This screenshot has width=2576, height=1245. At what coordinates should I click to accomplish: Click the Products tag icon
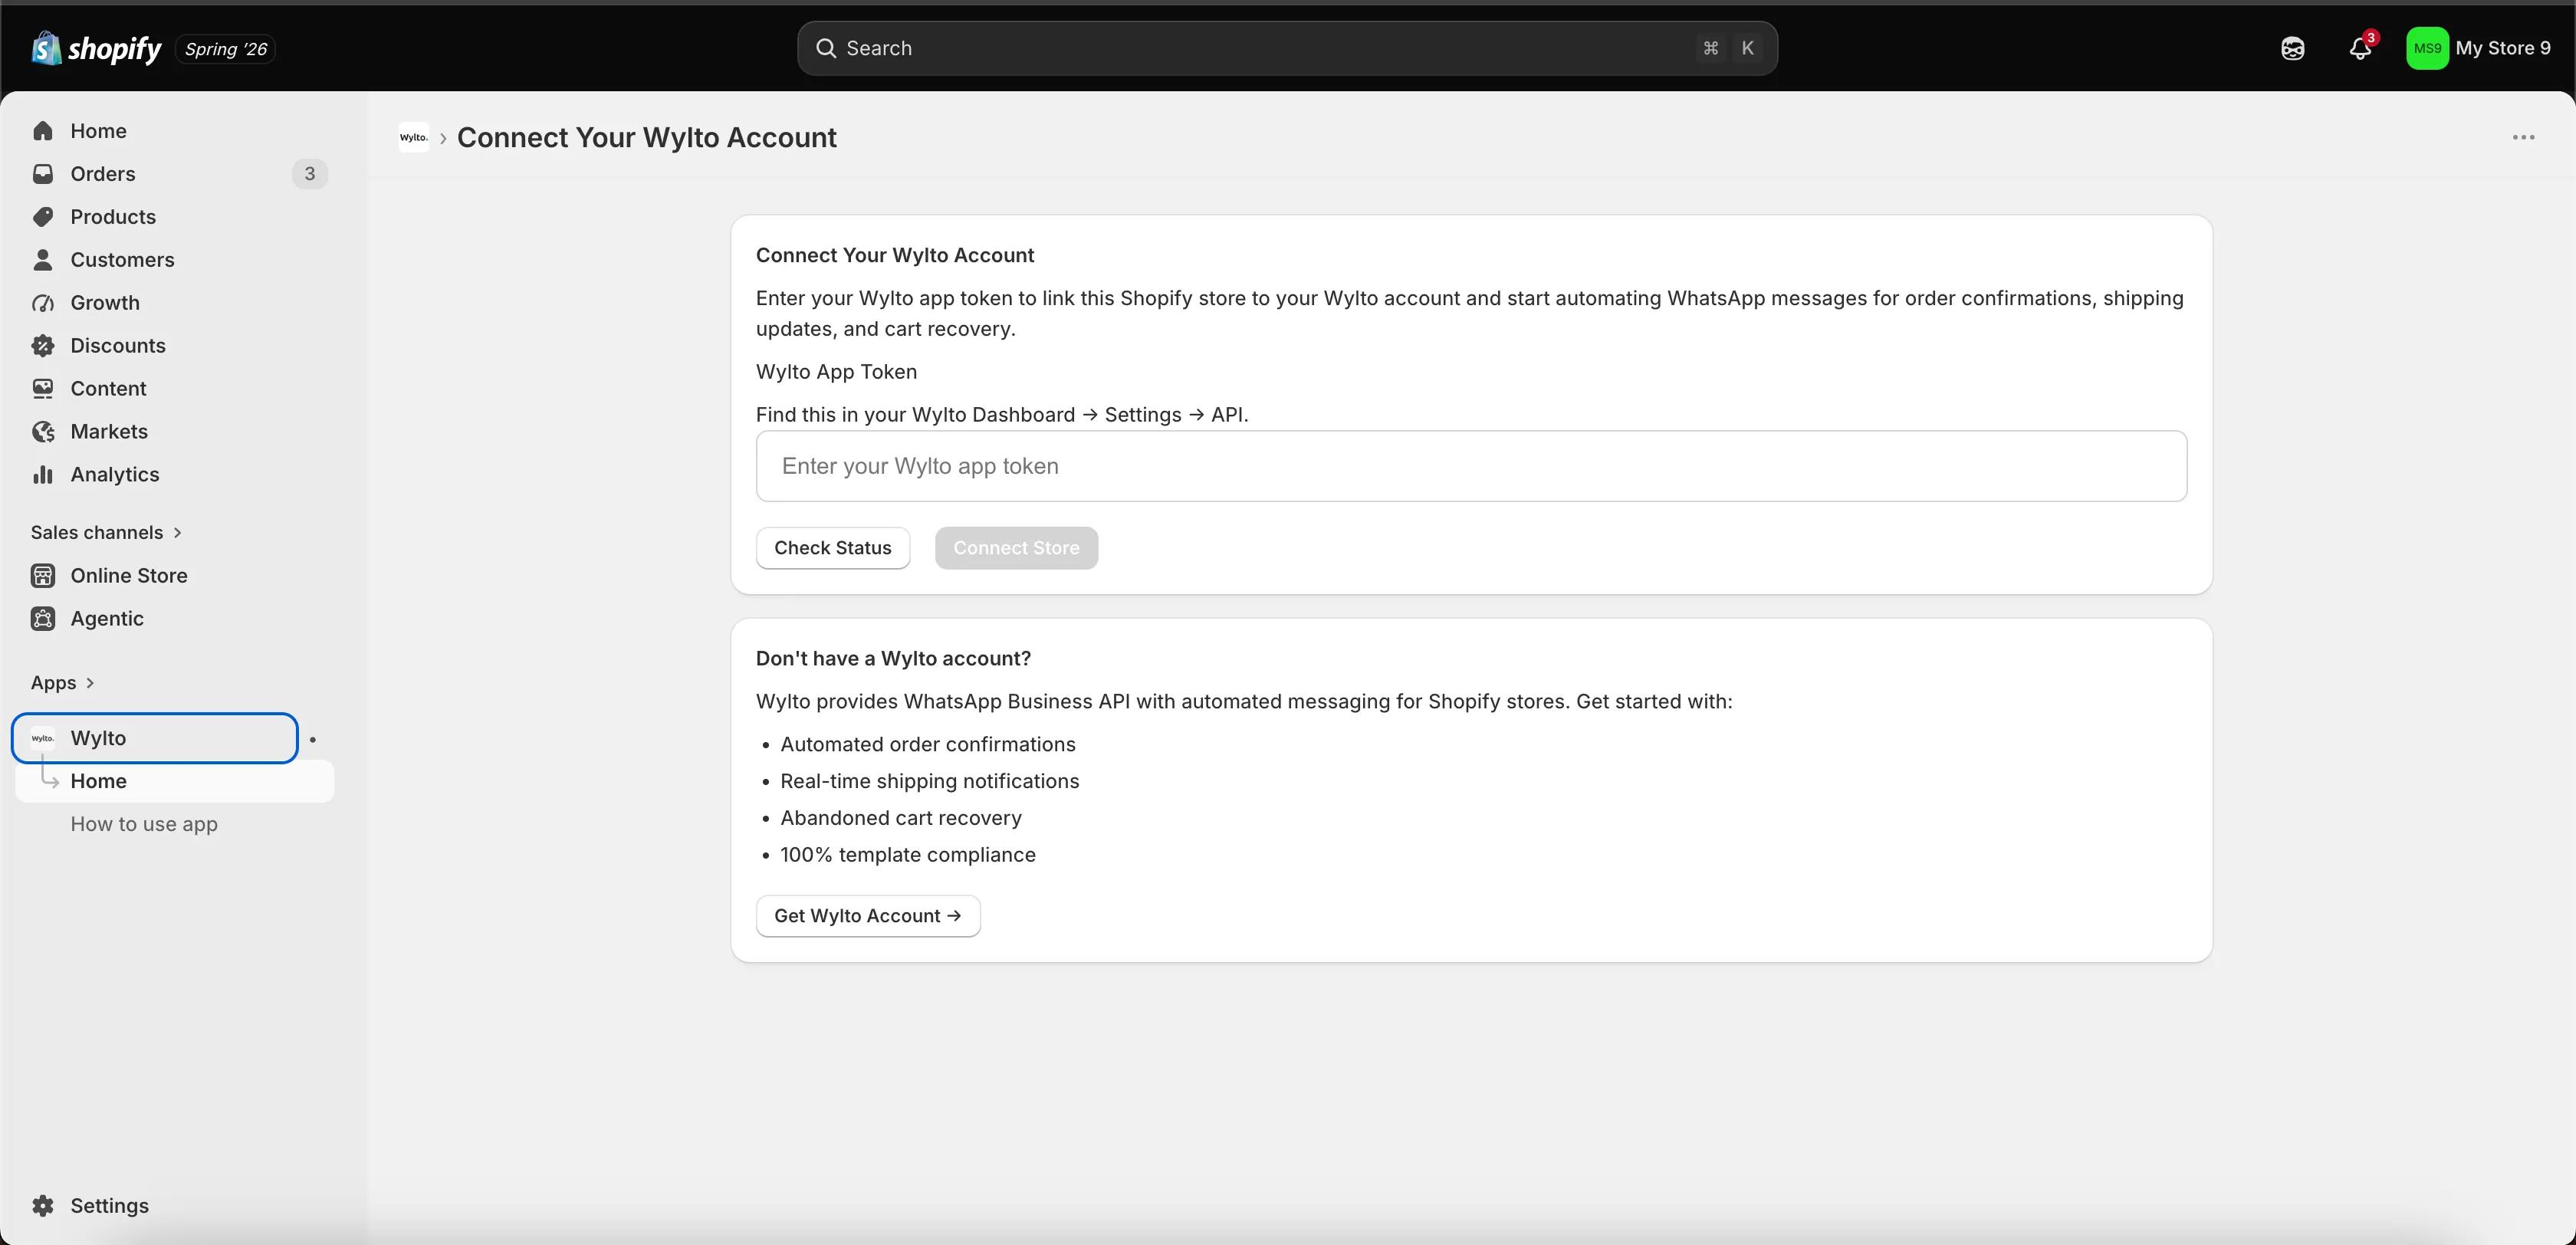pos(43,217)
